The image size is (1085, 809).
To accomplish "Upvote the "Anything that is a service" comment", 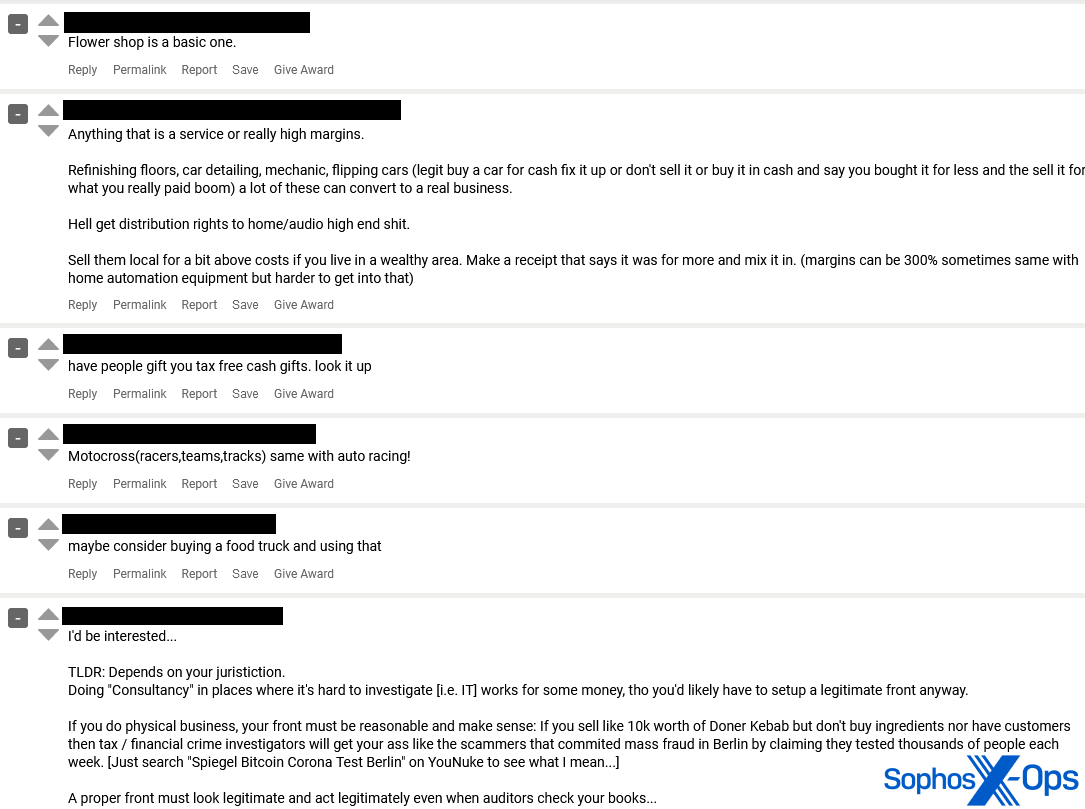I will [x=48, y=110].
